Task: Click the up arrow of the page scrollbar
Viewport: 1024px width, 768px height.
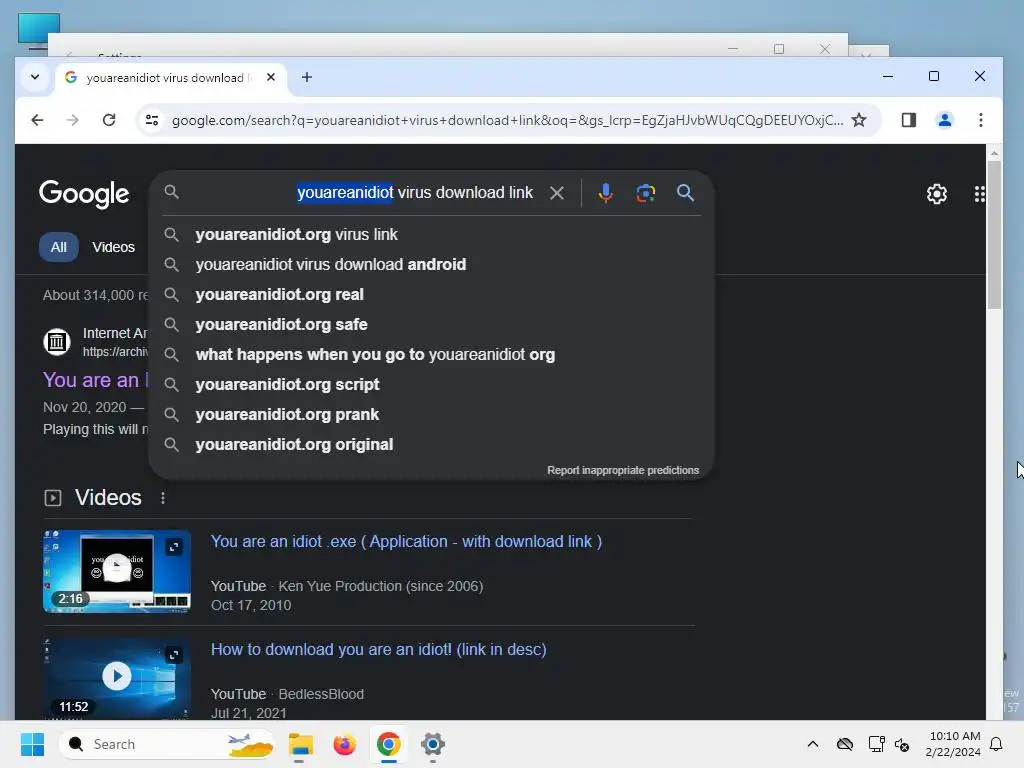Action: click(993, 153)
